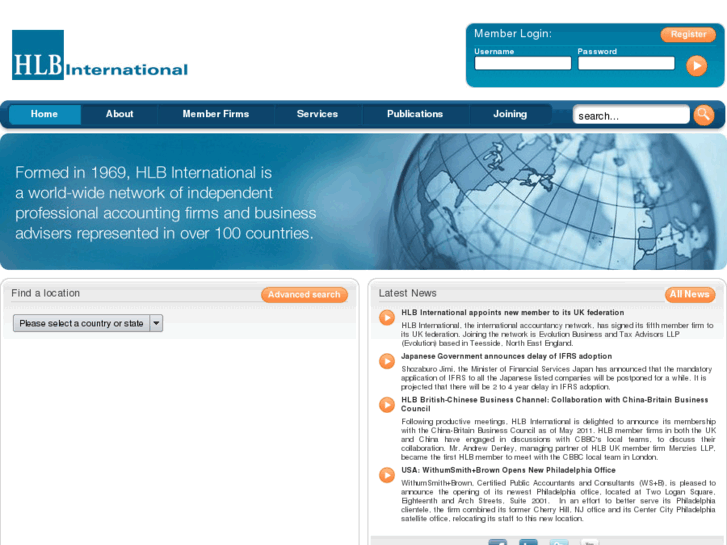The width and height of the screenshot is (727, 545).
Task: Focus the Password field
Action: coord(626,63)
